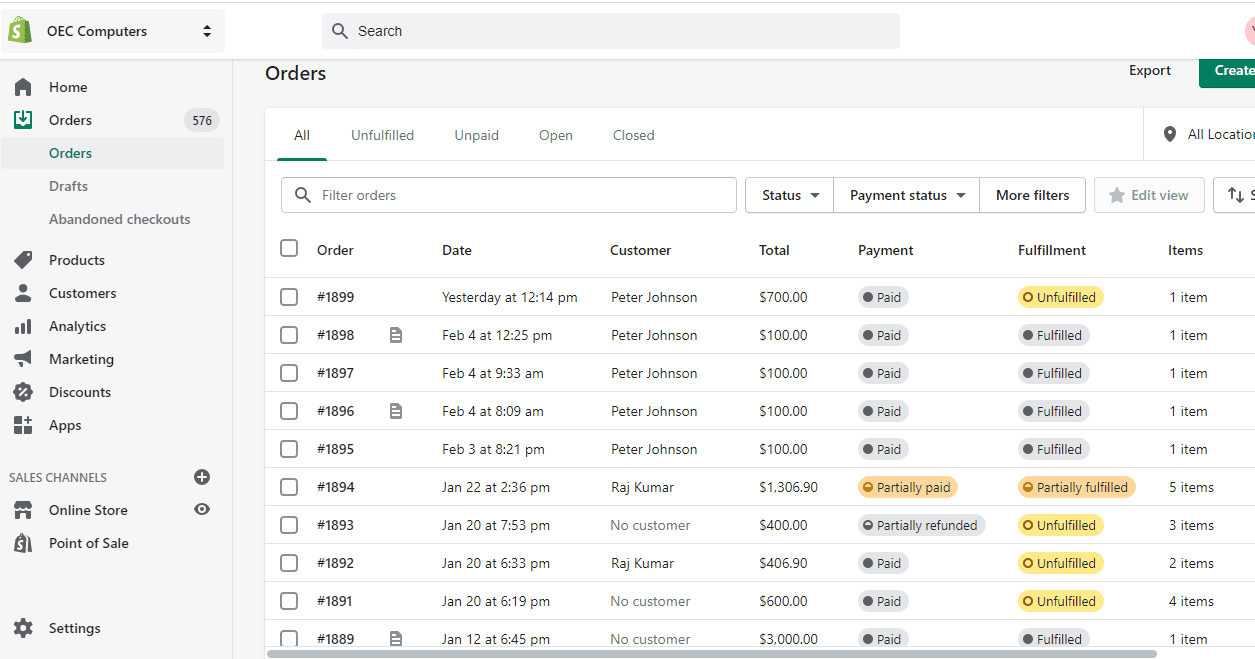
Task: Click the Export button
Action: (1150, 71)
